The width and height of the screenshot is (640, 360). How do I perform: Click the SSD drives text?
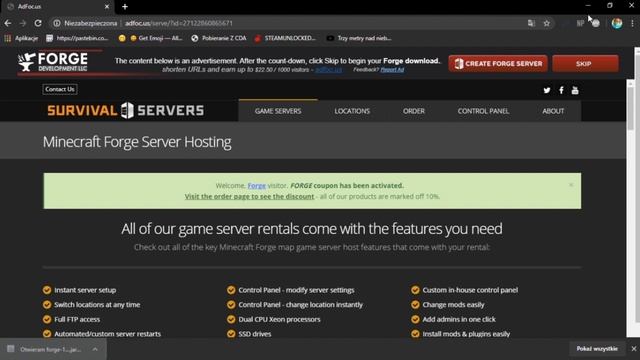[x=255, y=334]
